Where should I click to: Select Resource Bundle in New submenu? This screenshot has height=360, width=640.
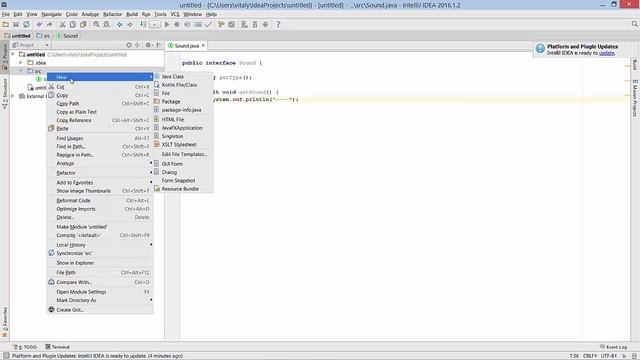pyautogui.click(x=183, y=189)
